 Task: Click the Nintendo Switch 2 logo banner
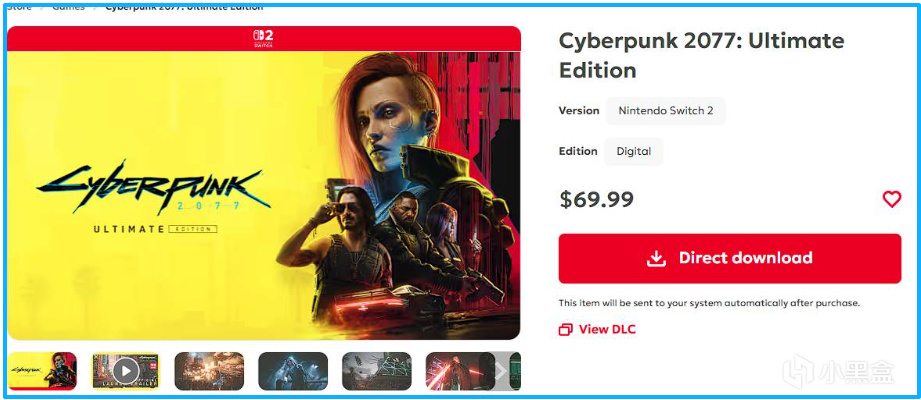pos(264,39)
